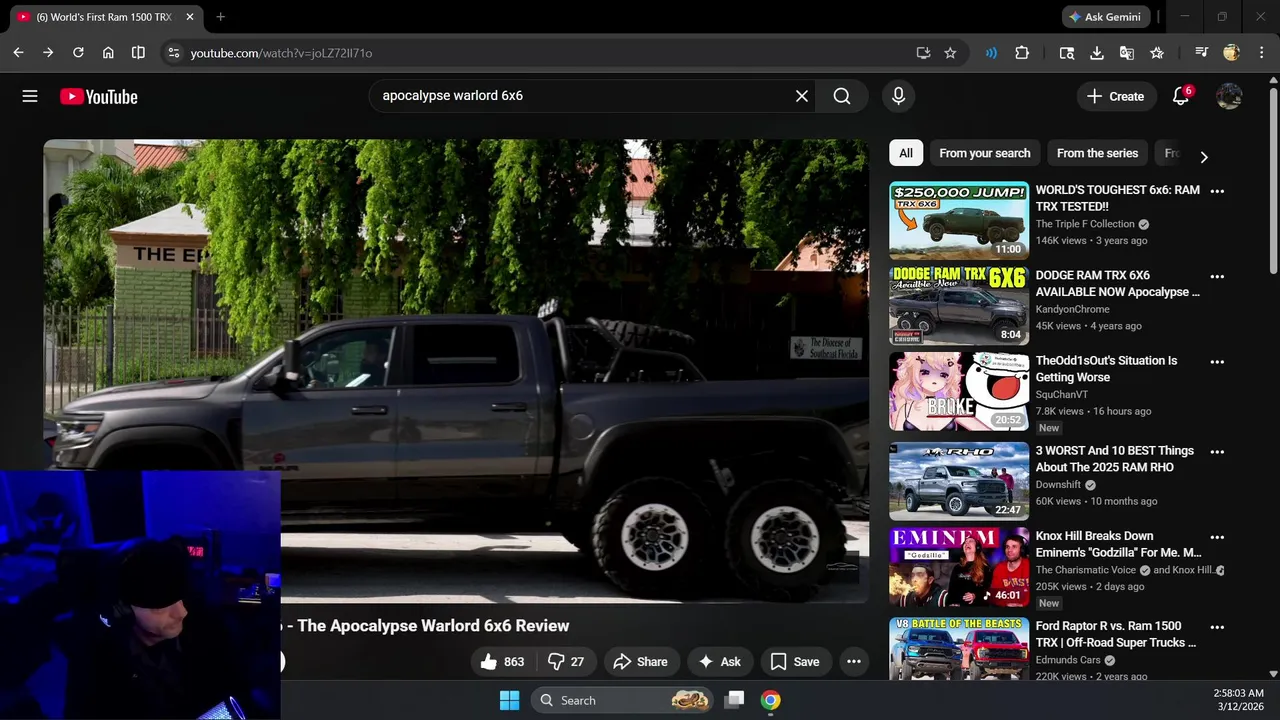Share the video

pos(641,661)
